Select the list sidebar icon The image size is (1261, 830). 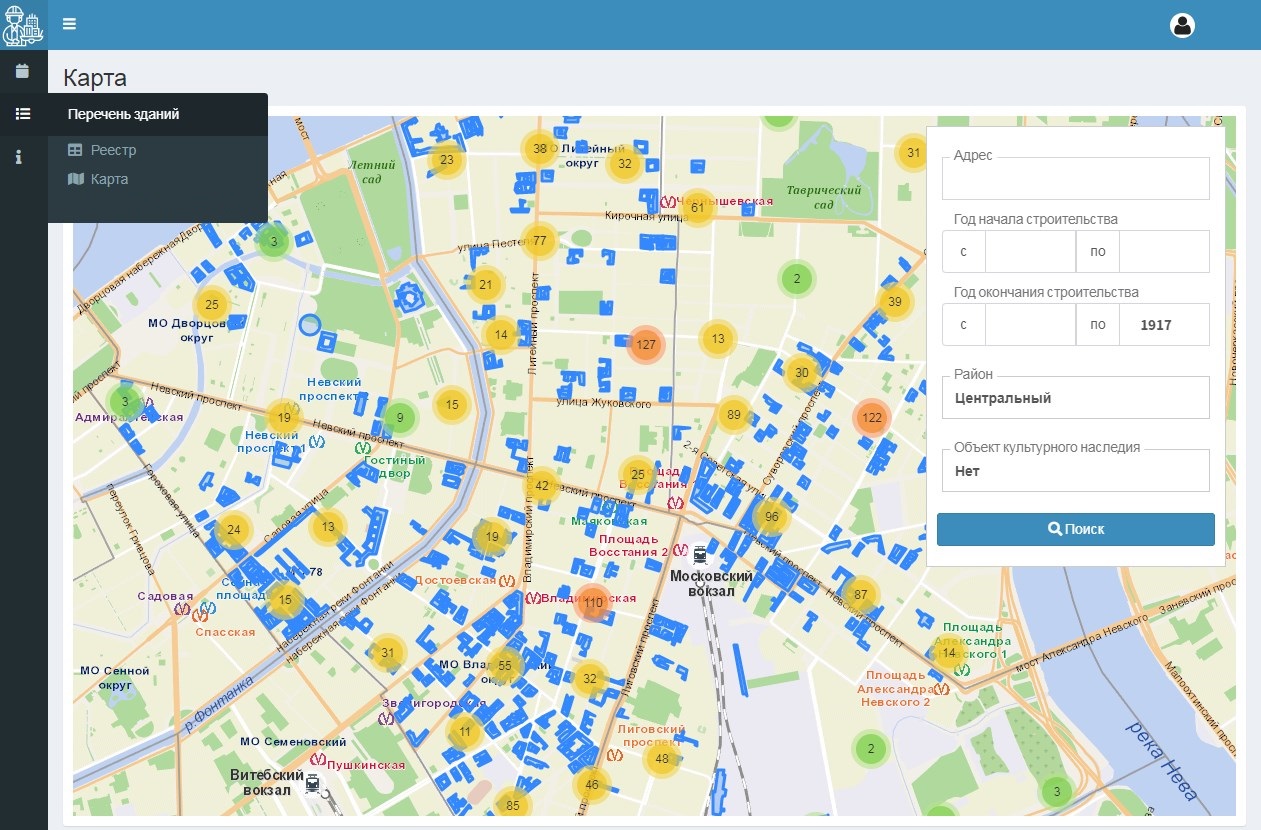coord(22,114)
